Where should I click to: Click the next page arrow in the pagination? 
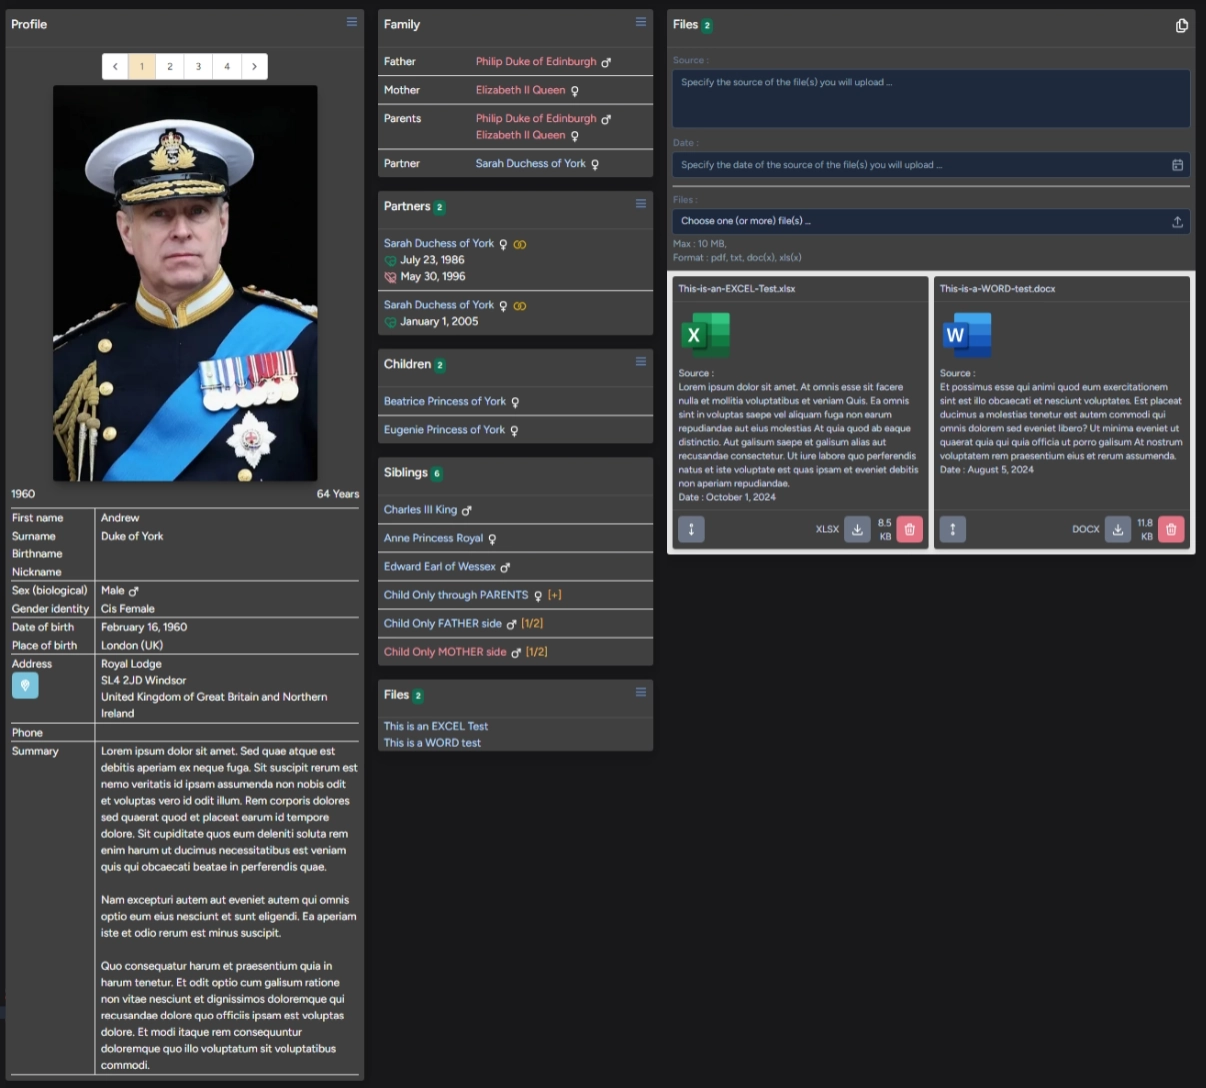254,67
